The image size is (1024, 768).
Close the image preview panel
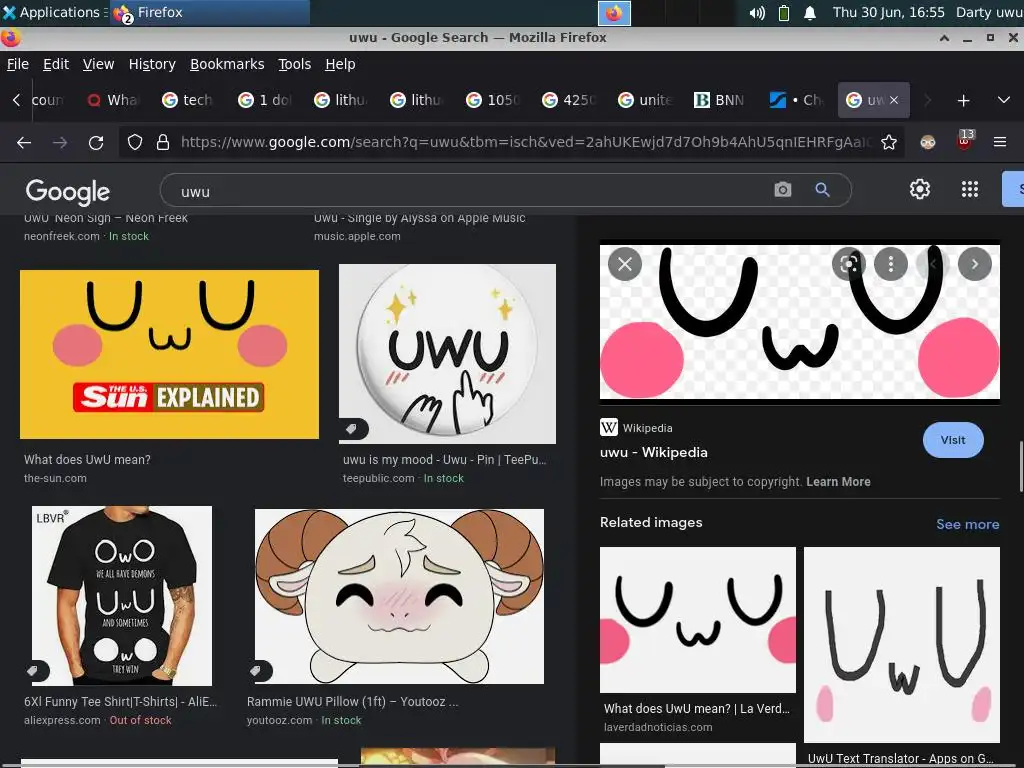tap(625, 264)
